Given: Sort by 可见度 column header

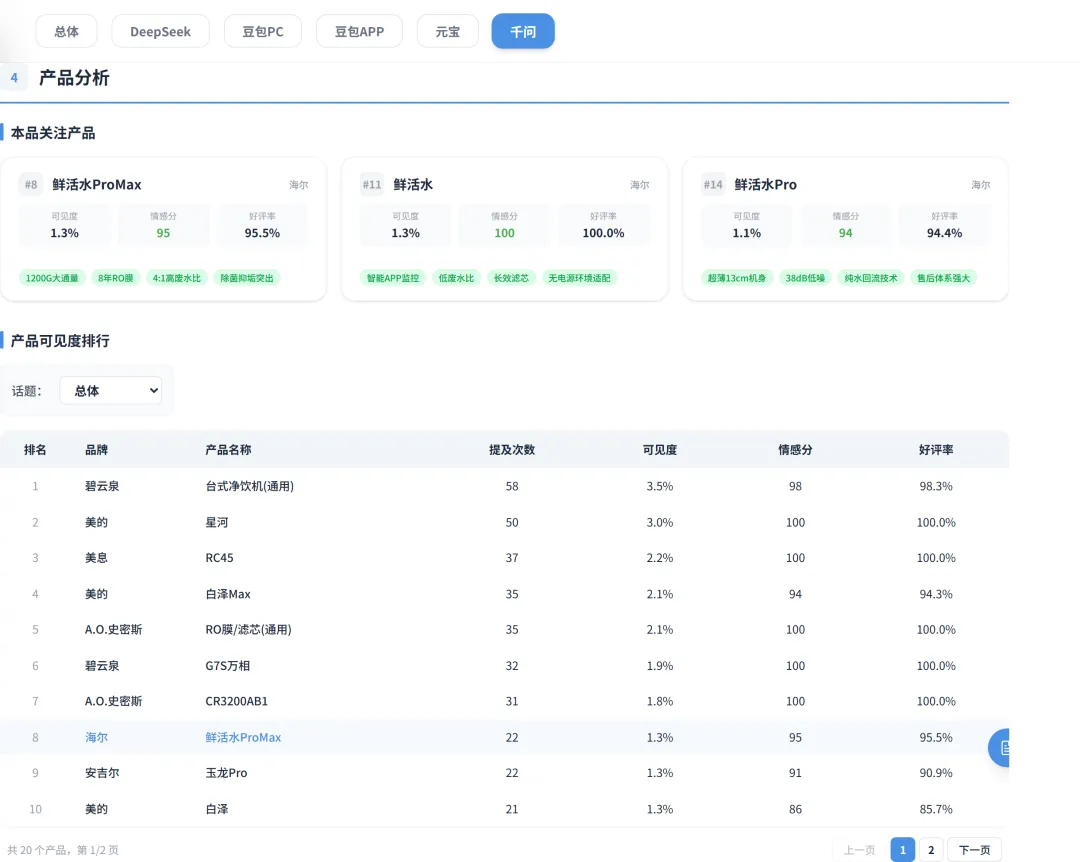Looking at the screenshot, I should point(659,450).
